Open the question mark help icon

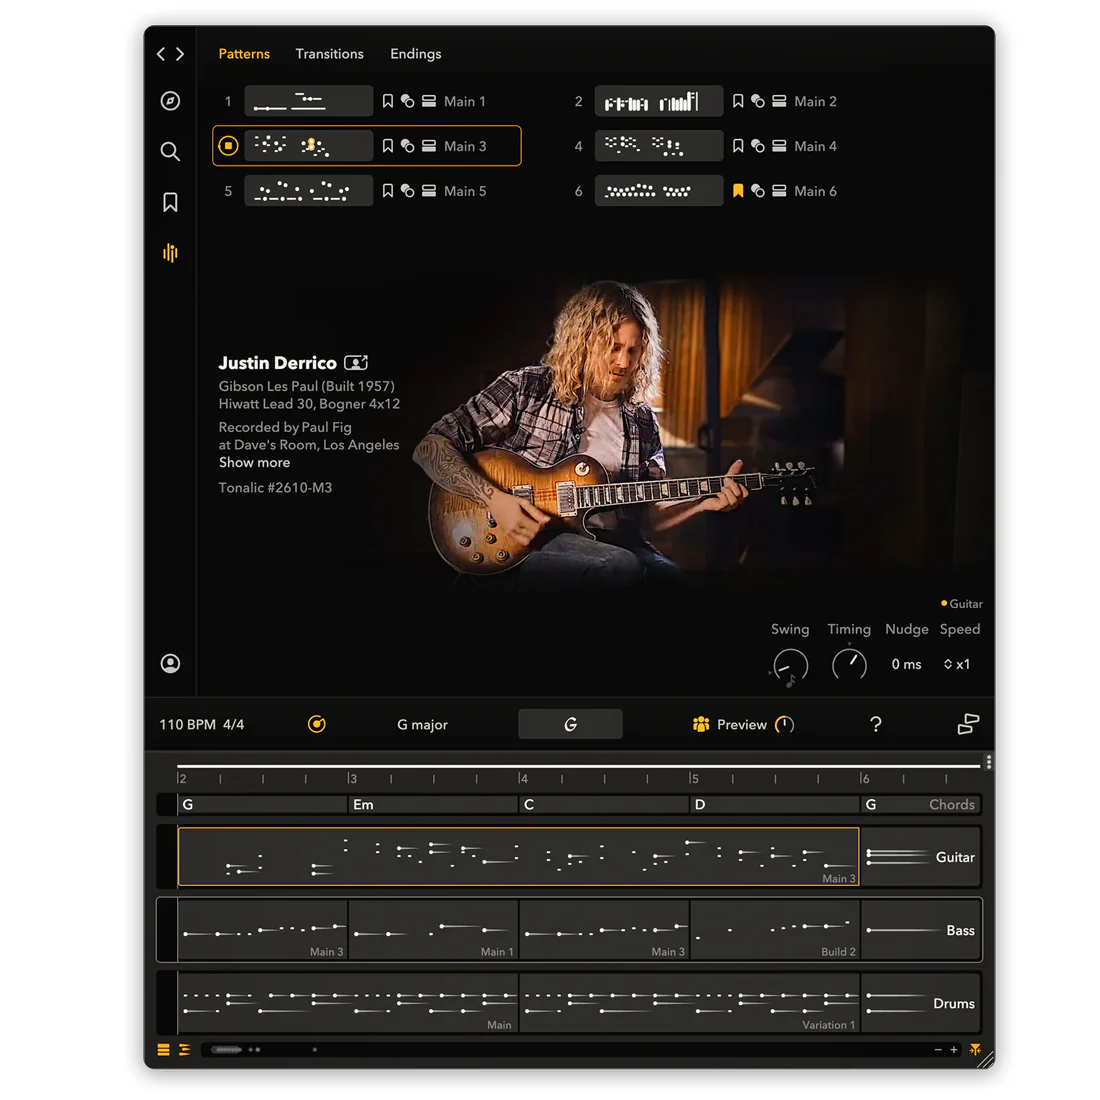[876, 725]
